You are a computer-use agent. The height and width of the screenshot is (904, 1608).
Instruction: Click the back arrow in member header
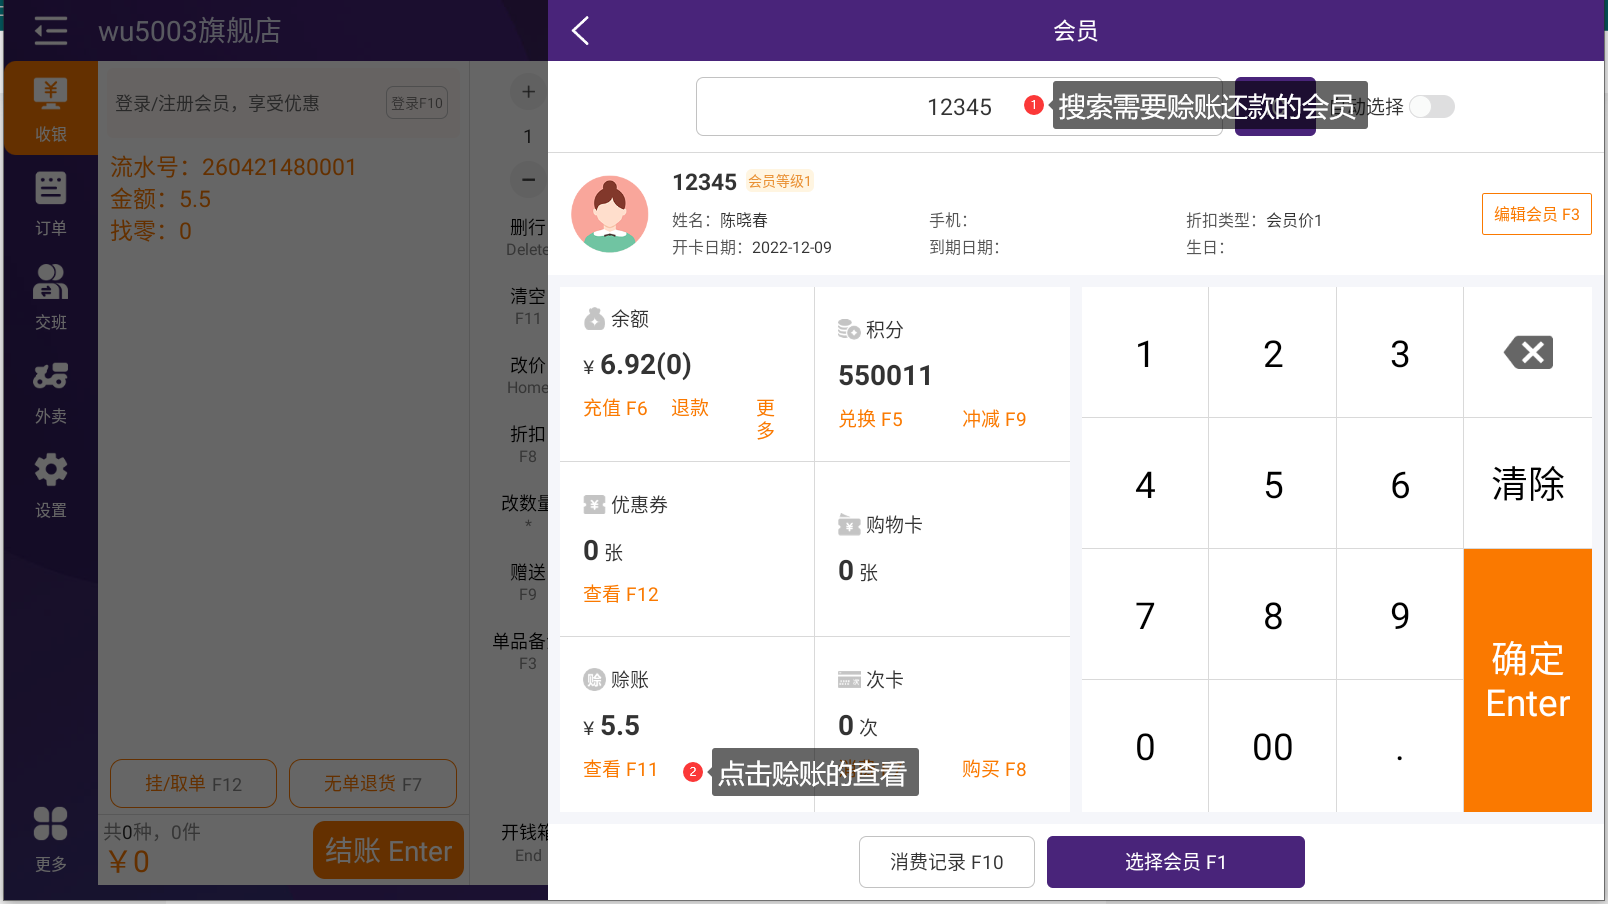[581, 31]
